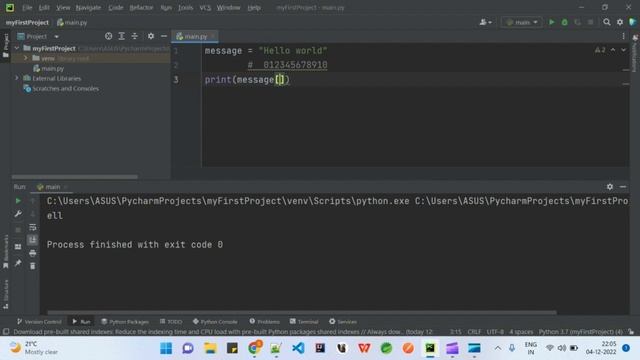Open Version Control tool window
This screenshot has height=360, width=640.
click(39, 322)
